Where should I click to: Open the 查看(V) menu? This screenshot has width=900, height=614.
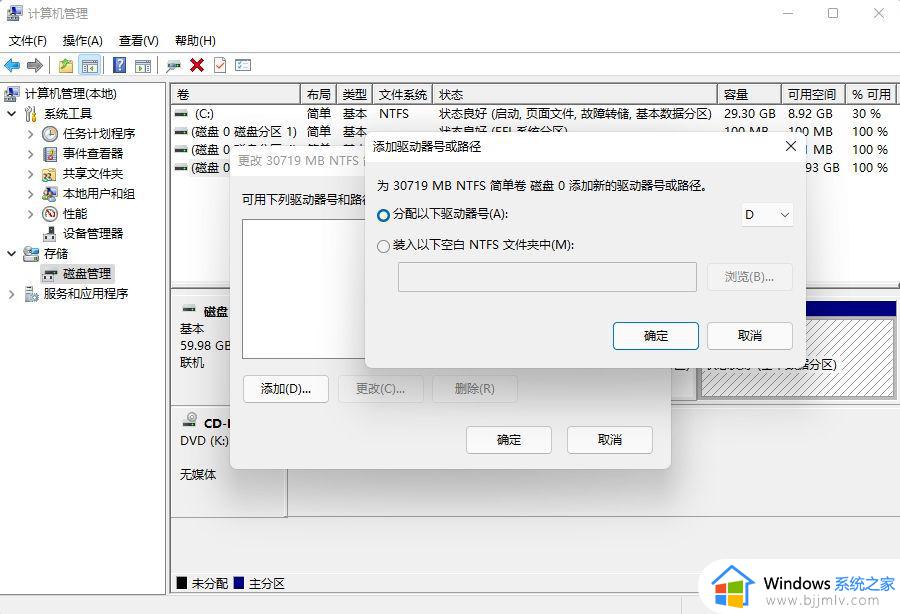pos(138,41)
